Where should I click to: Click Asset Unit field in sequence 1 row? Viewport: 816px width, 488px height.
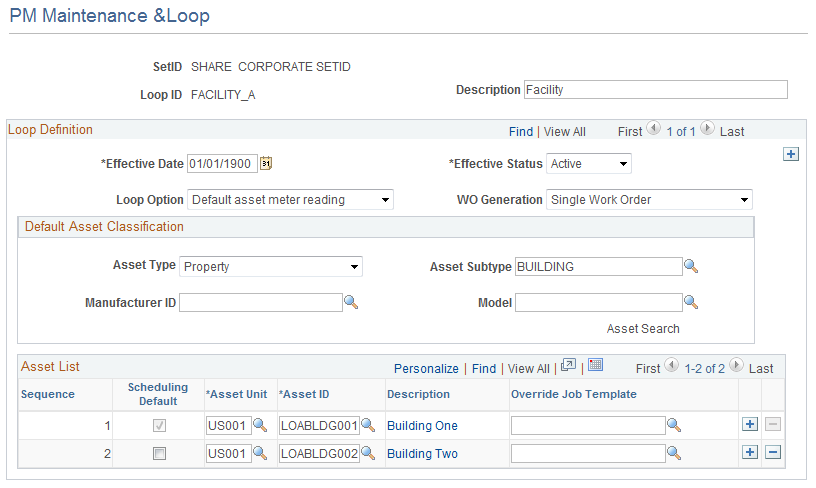click(228, 426)
